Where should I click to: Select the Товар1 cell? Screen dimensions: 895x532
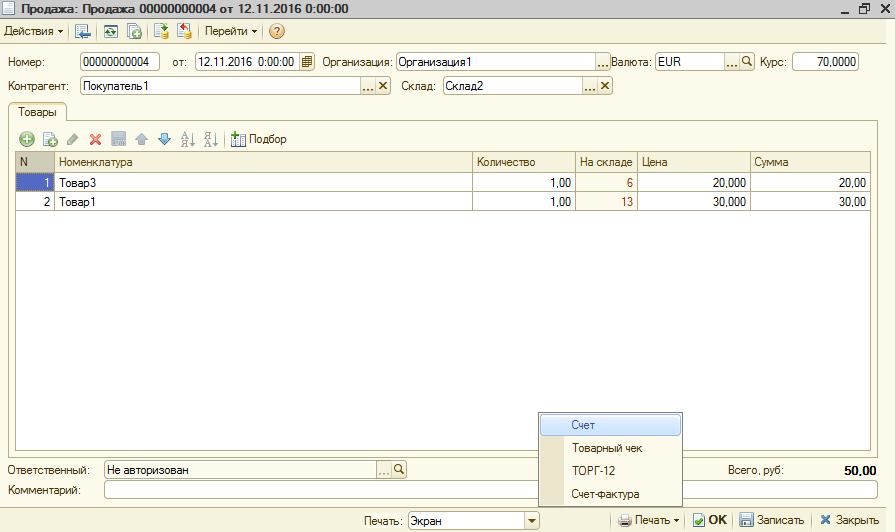click(263, 201)
